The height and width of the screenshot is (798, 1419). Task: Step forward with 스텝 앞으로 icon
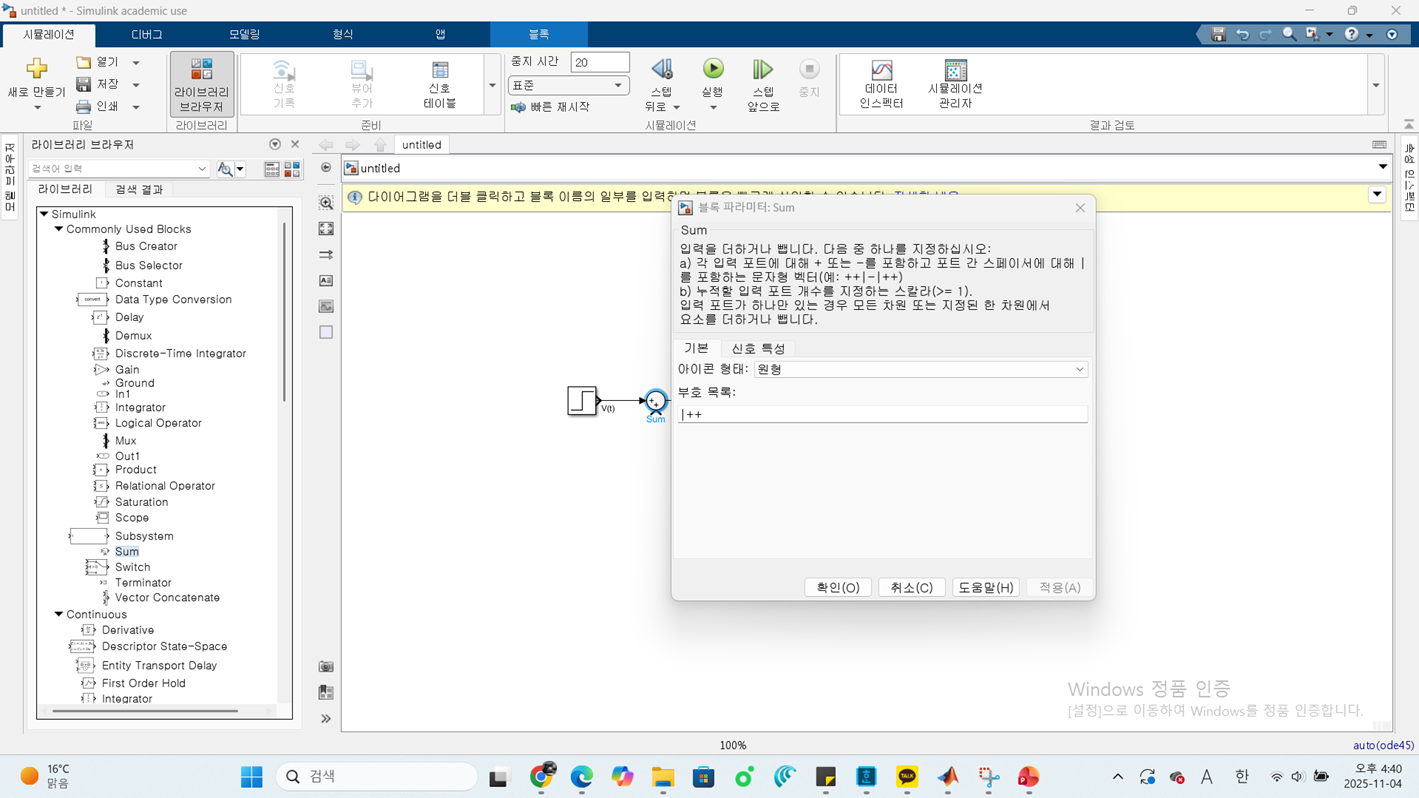click(x=763, y=69)
